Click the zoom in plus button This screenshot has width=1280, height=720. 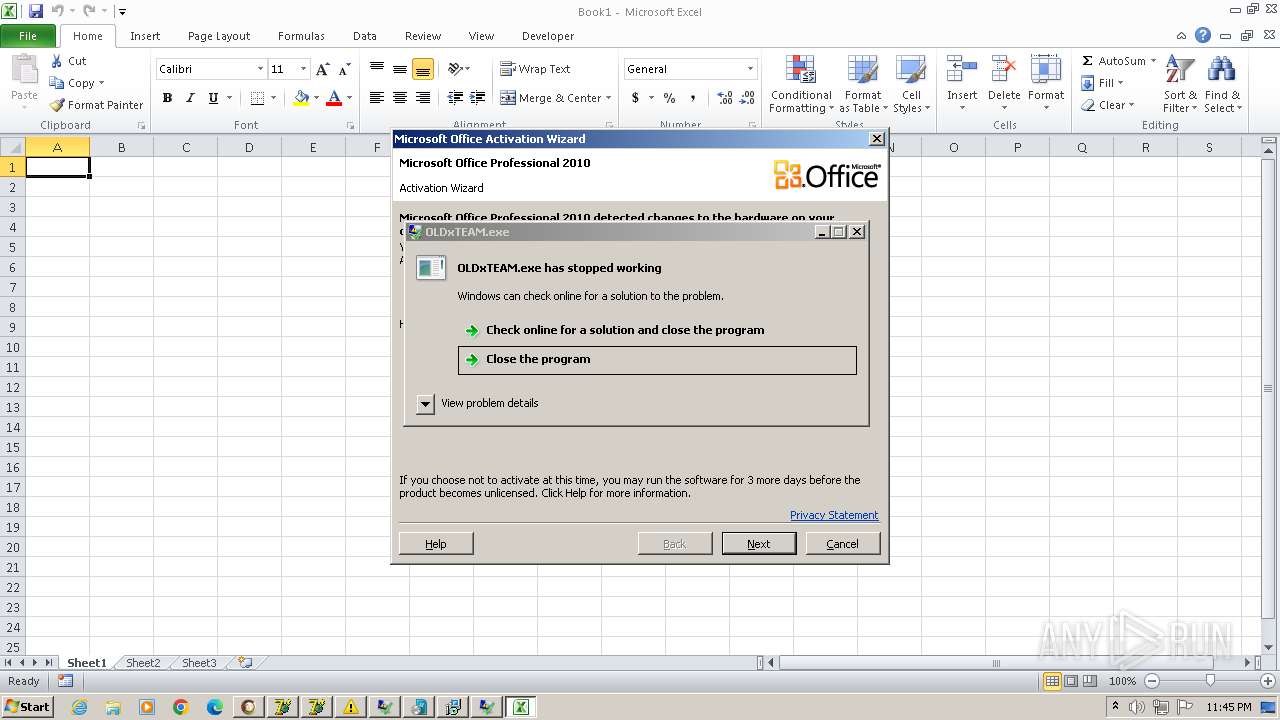coord(1267,681)
